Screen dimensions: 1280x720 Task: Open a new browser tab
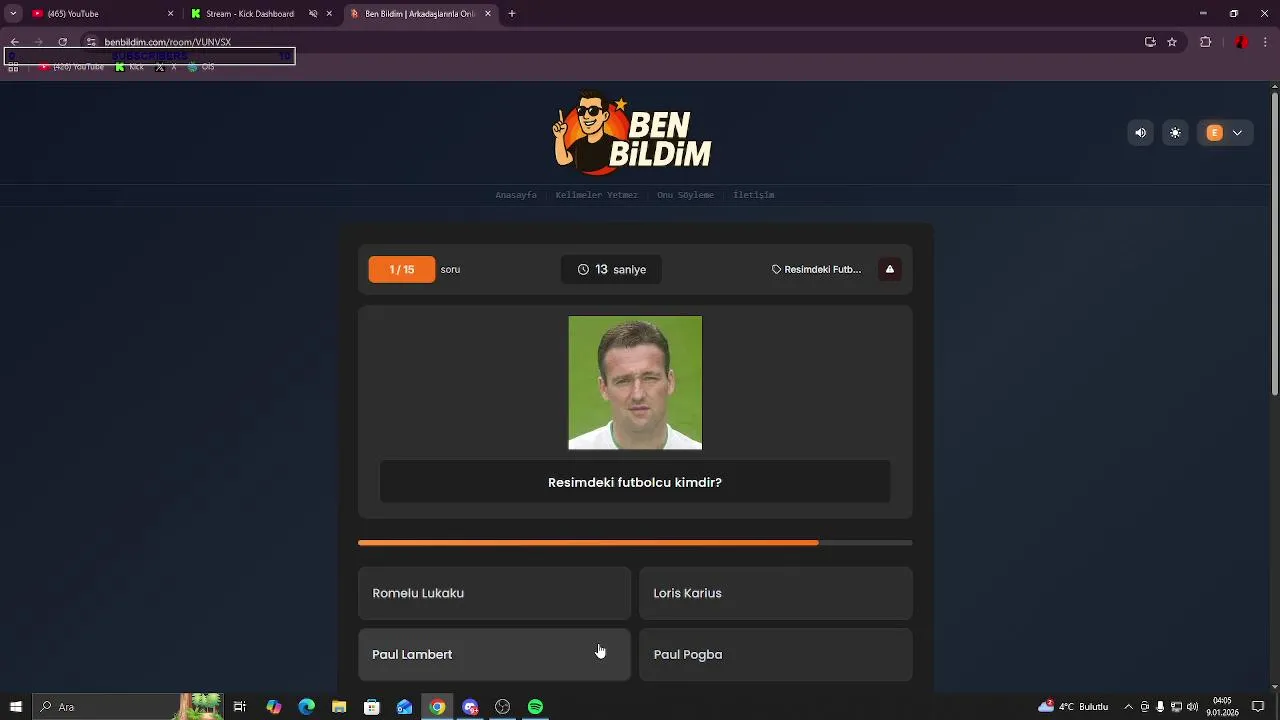point(512,14)
